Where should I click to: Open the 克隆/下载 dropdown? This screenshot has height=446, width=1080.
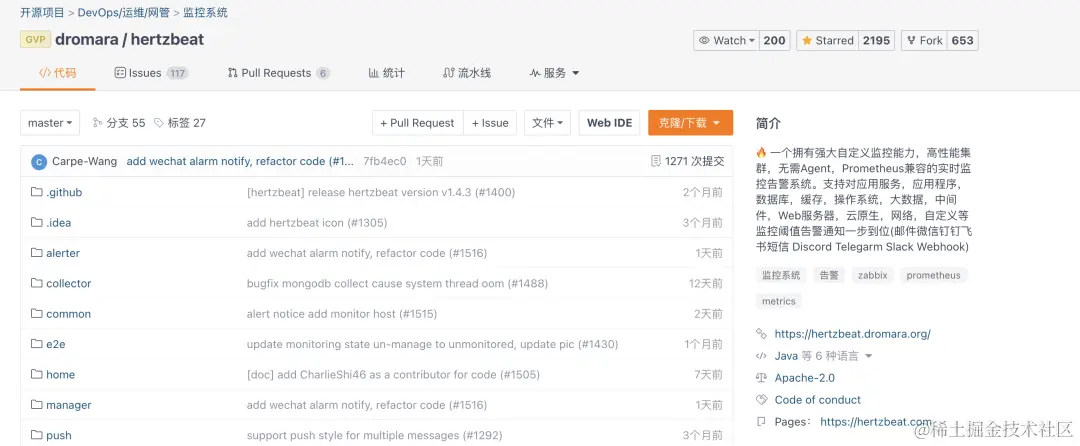click(690, 123)
